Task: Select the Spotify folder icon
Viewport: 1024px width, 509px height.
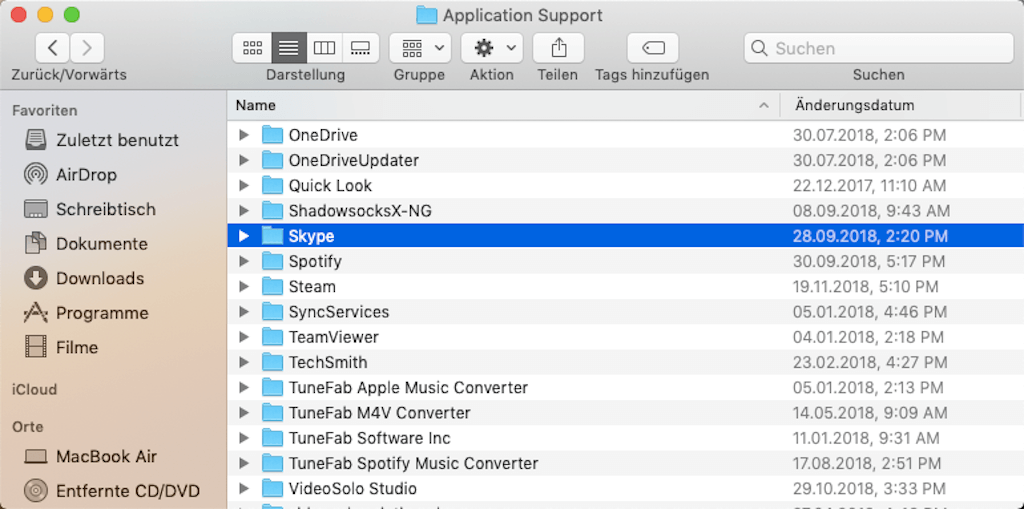Action: (272, 261)
